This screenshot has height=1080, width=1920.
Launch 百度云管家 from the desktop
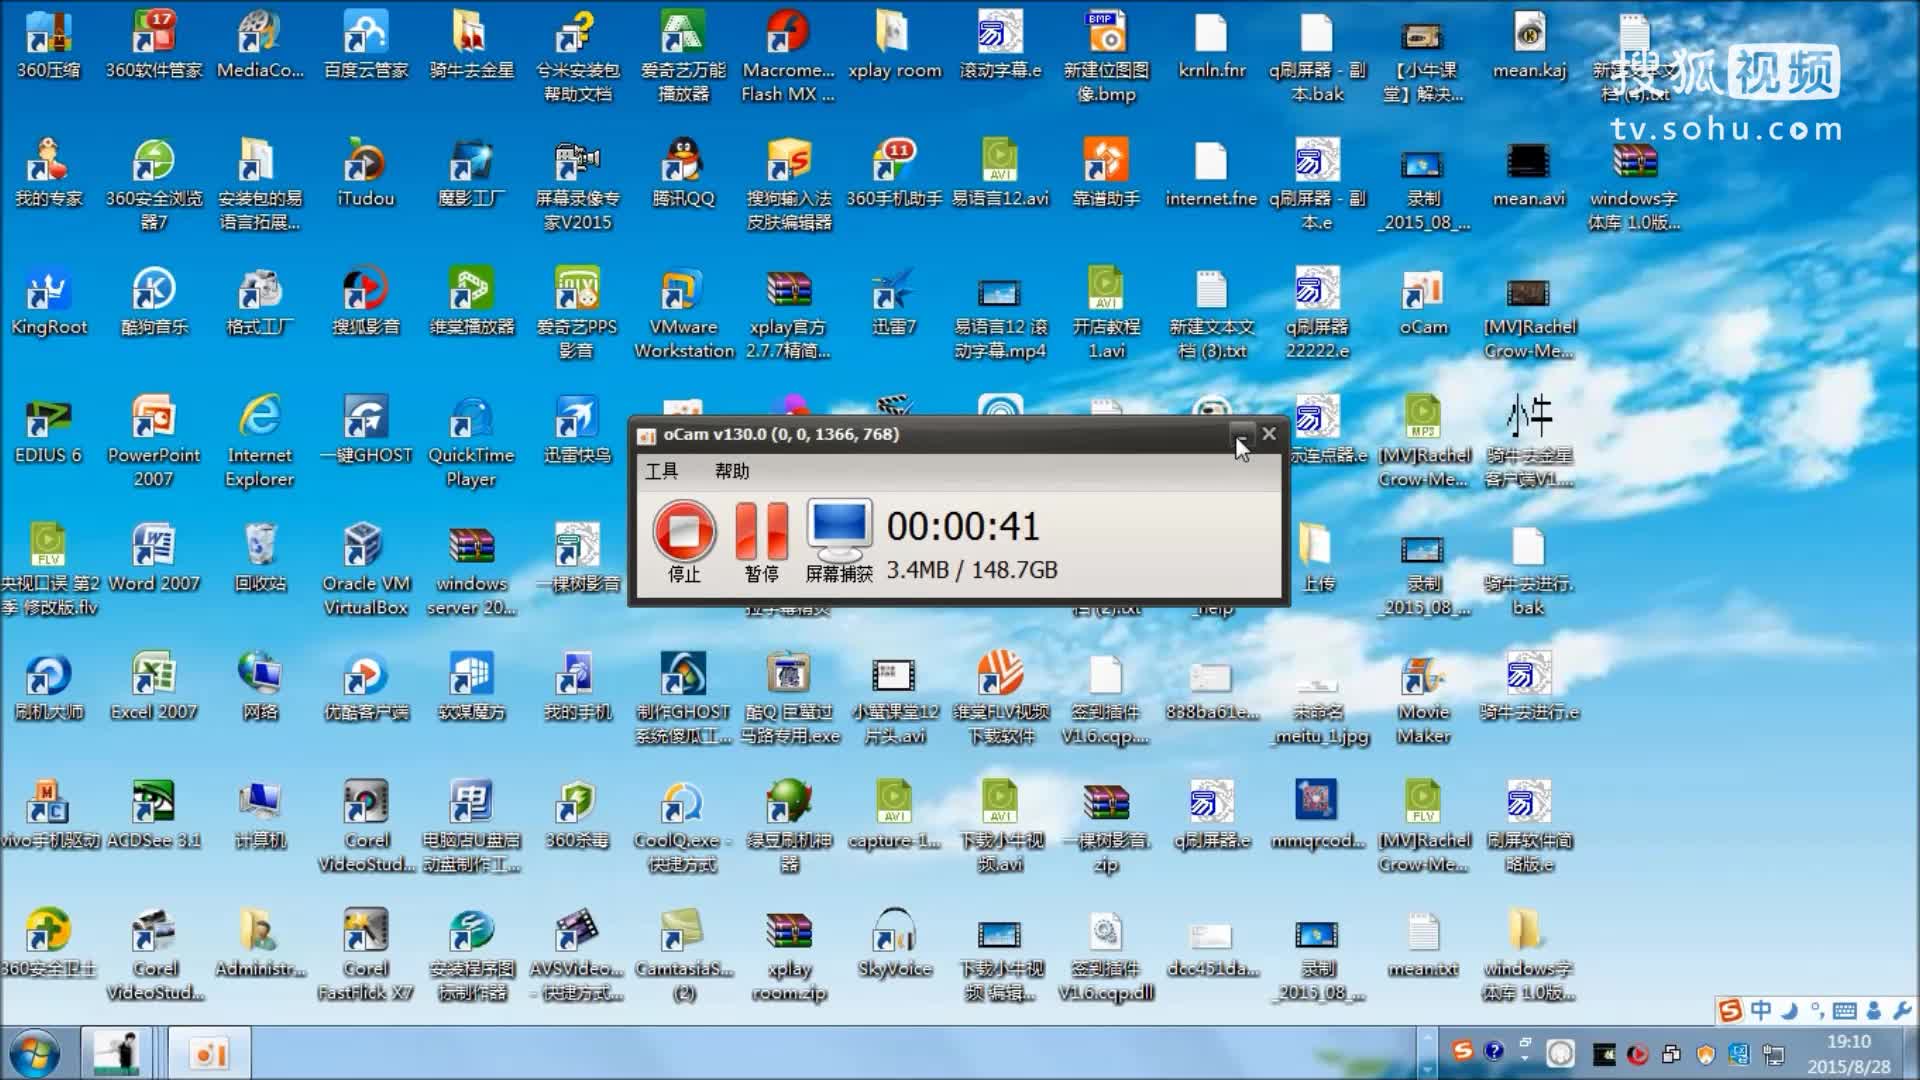tap(366, 44)
